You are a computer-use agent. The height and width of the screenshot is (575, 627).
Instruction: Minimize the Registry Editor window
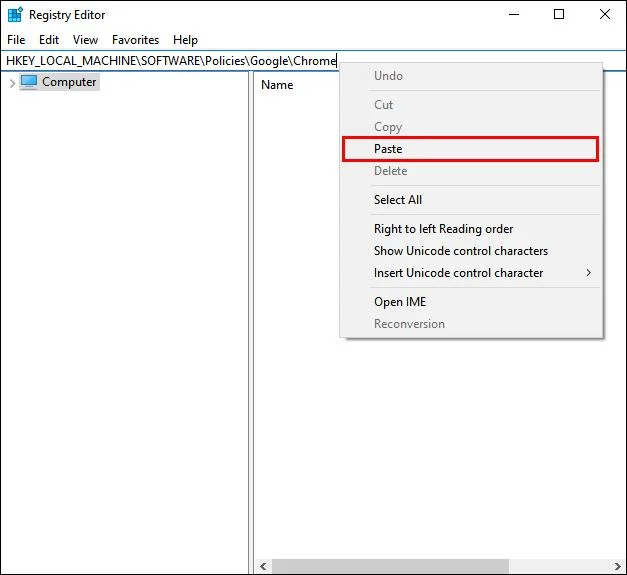(x=514, y=14)
